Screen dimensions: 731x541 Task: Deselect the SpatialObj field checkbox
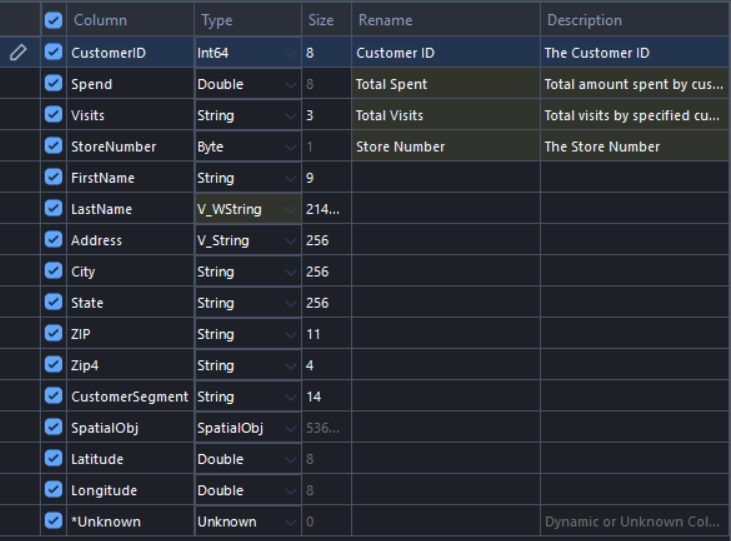pyautogui.click(x=54, y=427)
